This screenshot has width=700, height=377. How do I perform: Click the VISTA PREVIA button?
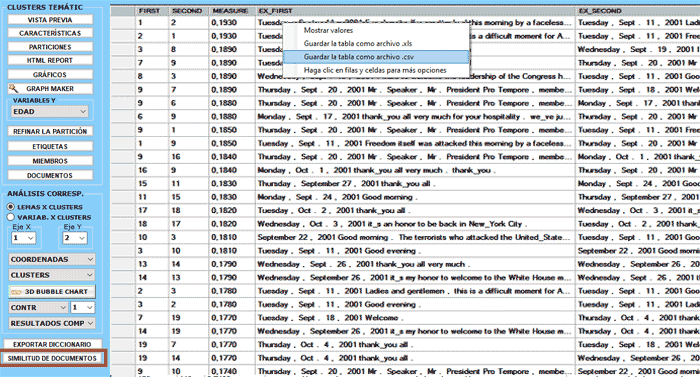(50, 20)
